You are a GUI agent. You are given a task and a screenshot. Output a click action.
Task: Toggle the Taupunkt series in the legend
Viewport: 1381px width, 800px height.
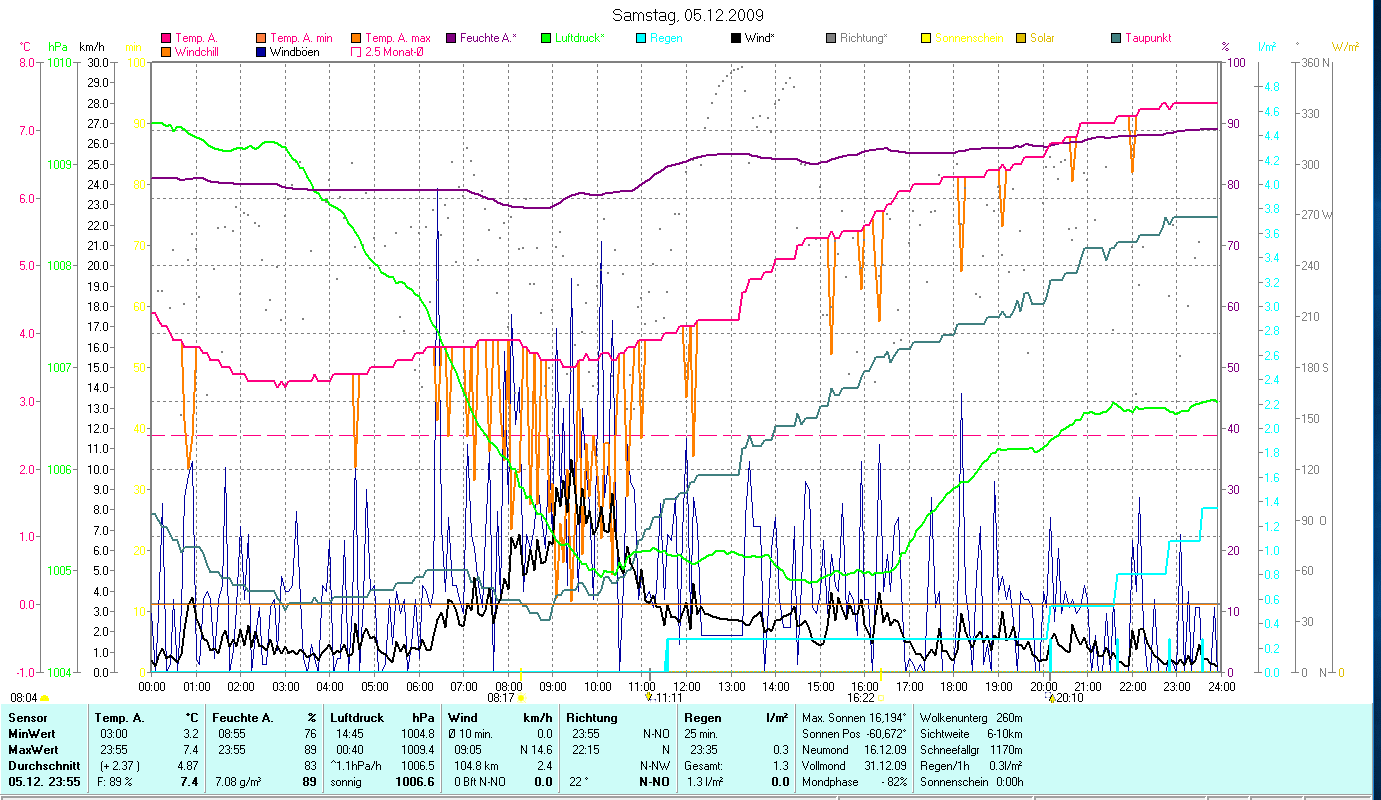(1115, 38)
